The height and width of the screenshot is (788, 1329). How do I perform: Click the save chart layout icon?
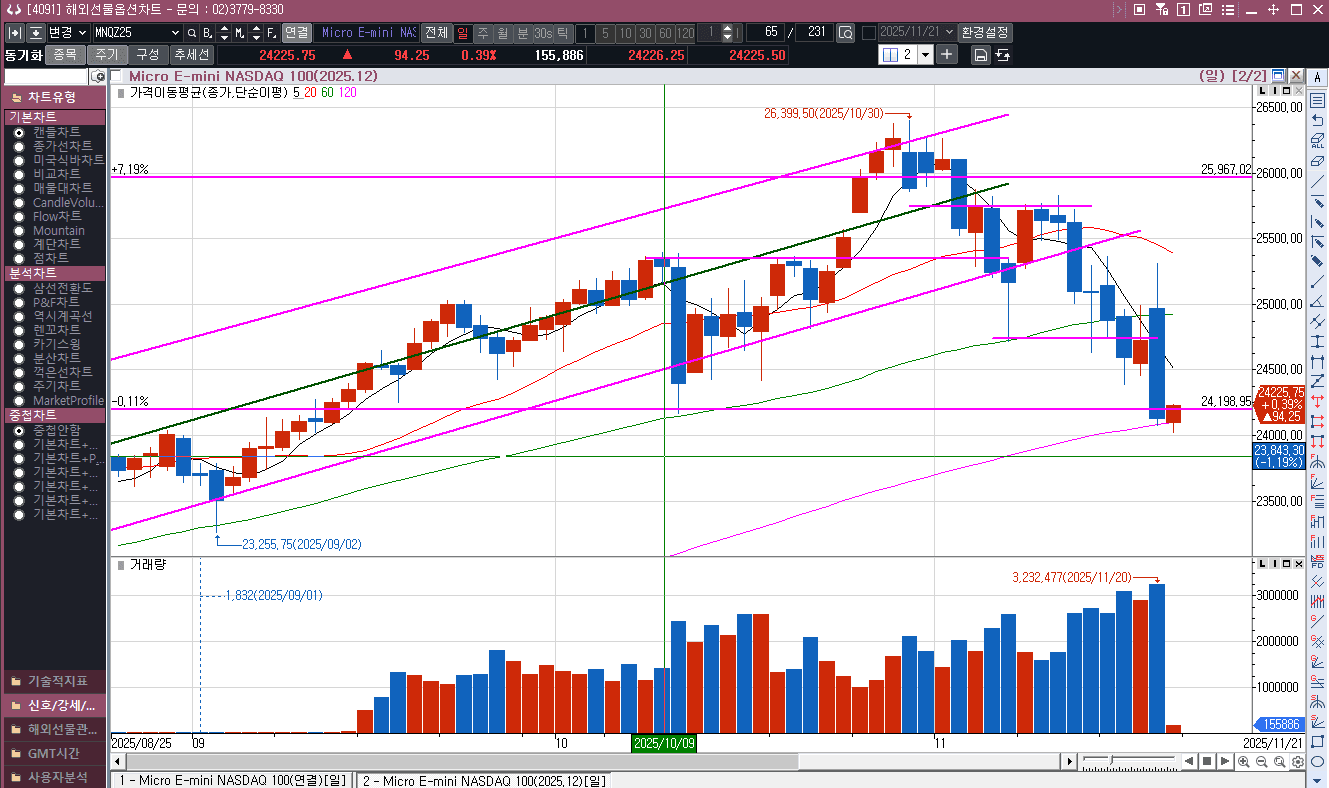click(x=980, y=55)
